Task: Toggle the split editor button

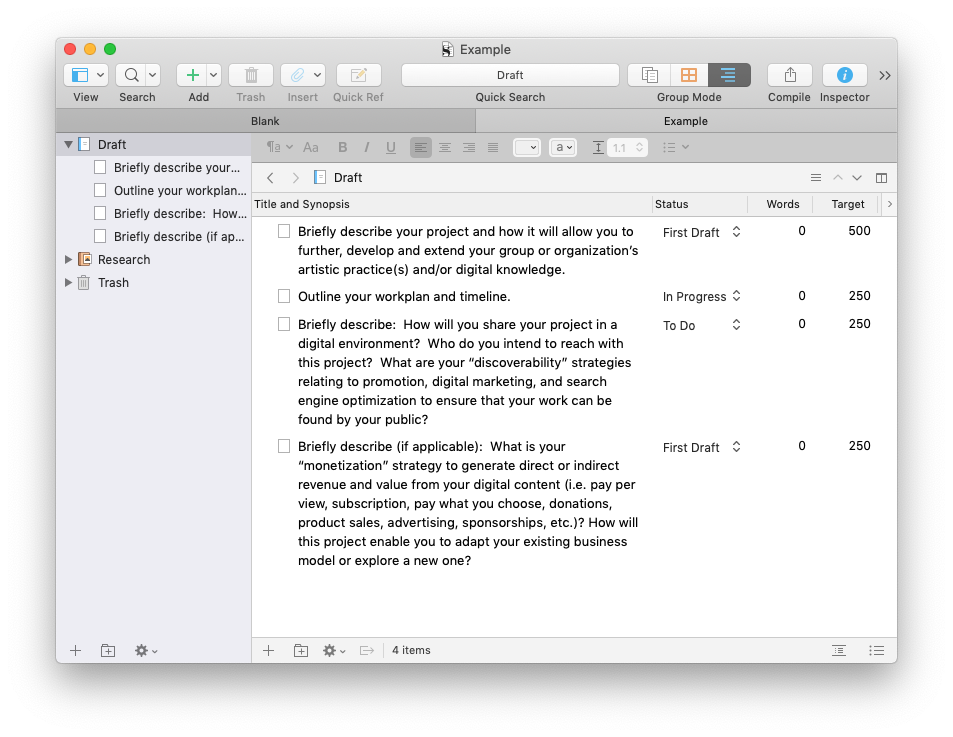Action: pos(881,177)
